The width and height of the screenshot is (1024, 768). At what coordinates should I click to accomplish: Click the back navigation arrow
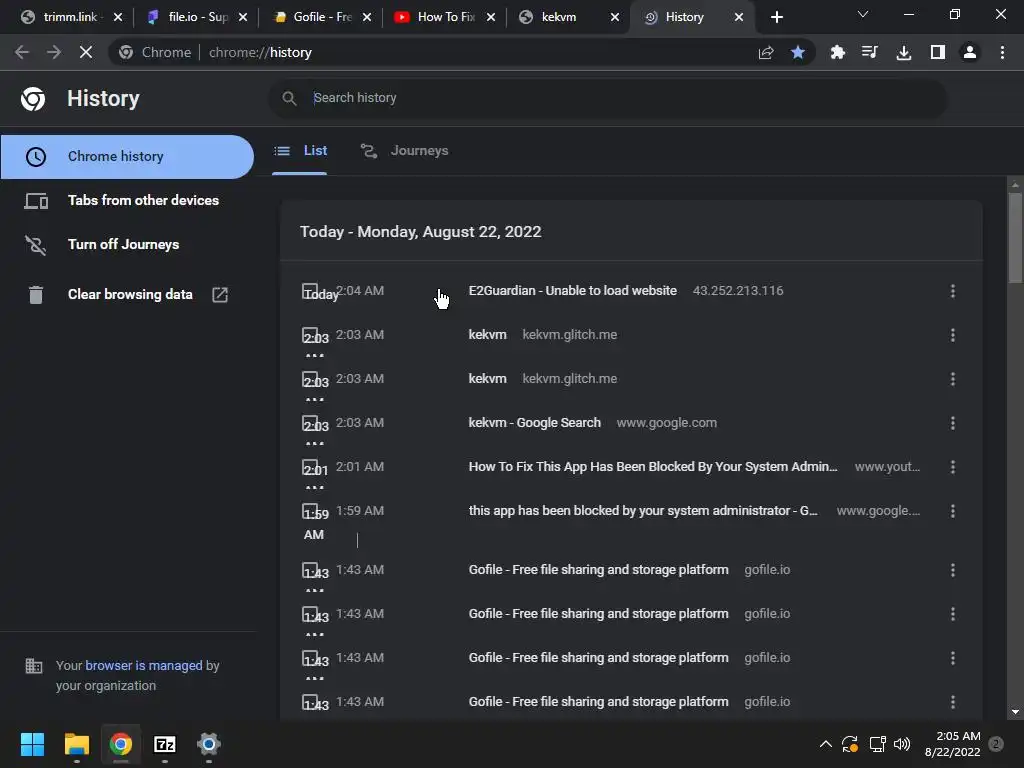[x=22, y=52]
